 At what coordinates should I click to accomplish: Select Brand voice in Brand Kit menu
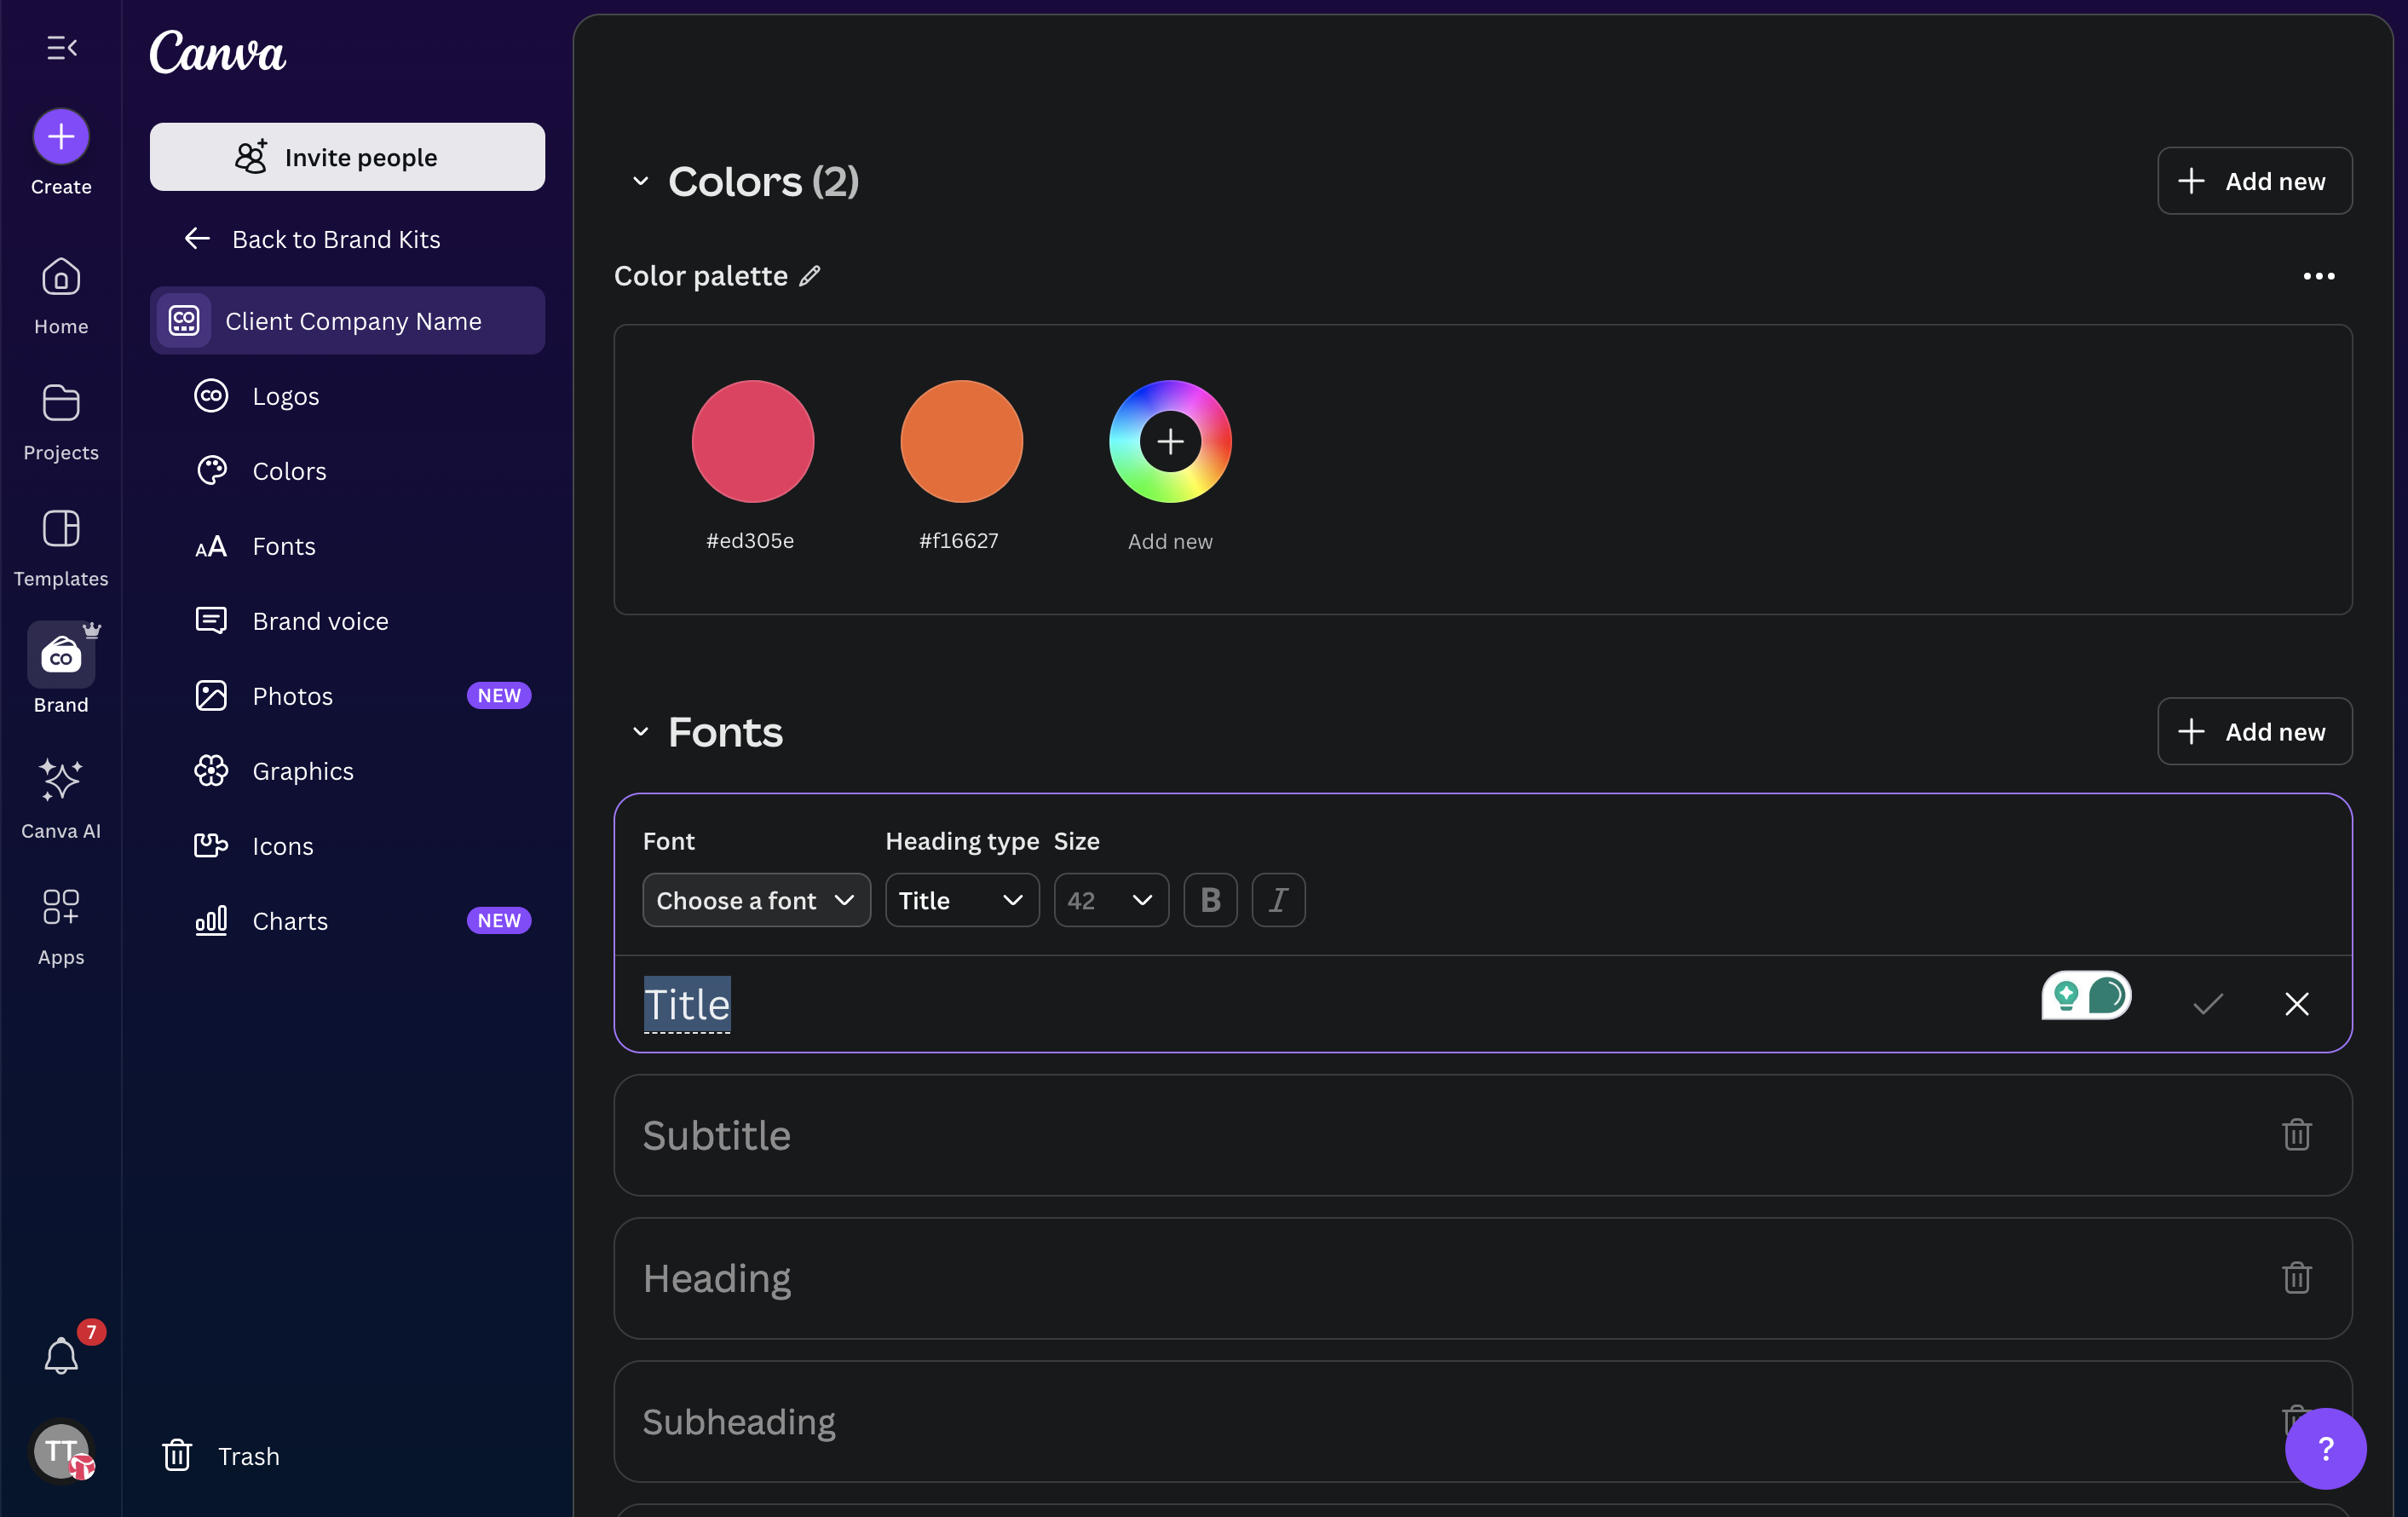tap(347, 621)
